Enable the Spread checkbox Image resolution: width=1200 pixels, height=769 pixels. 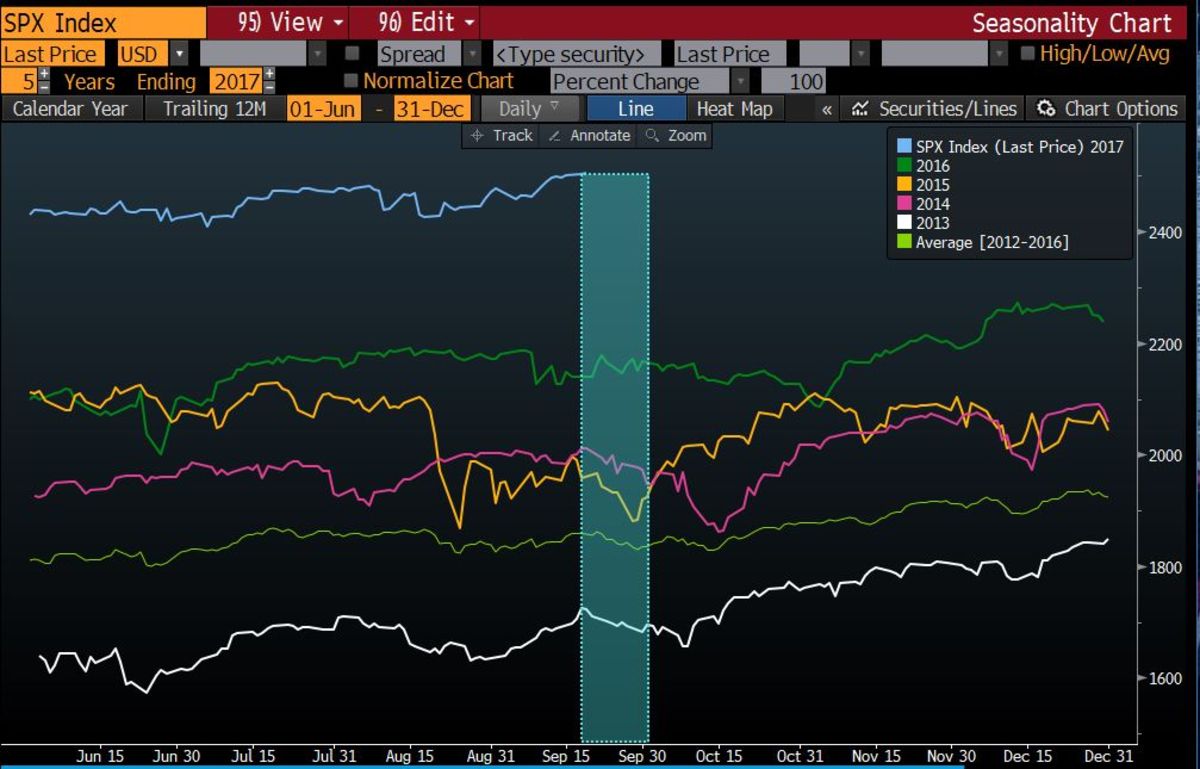[x=352, y=54]
